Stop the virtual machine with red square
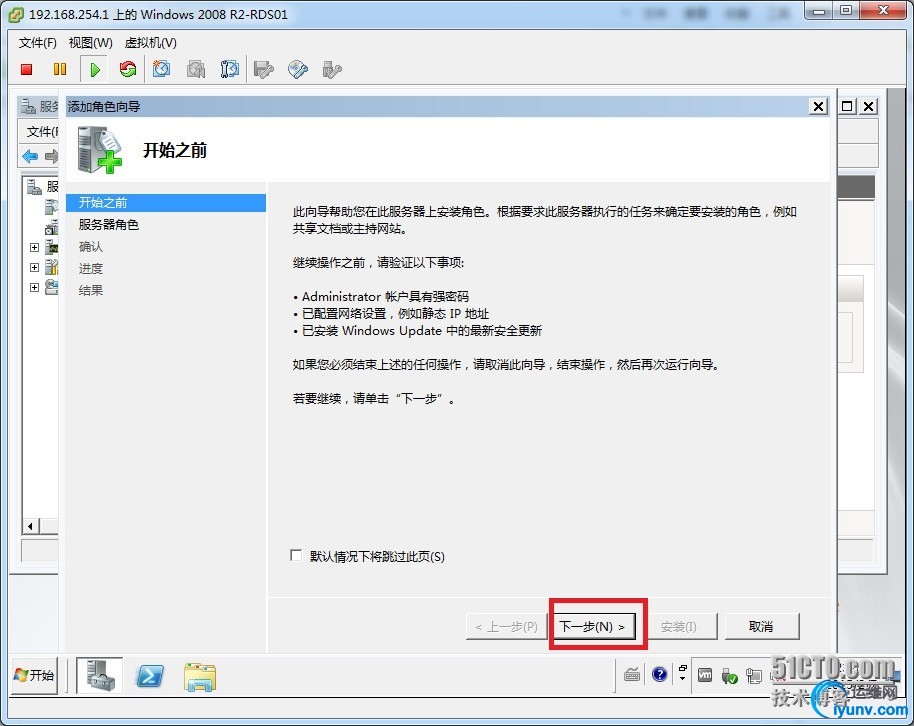Screen dimensions: 914x726 coord(26,70)
